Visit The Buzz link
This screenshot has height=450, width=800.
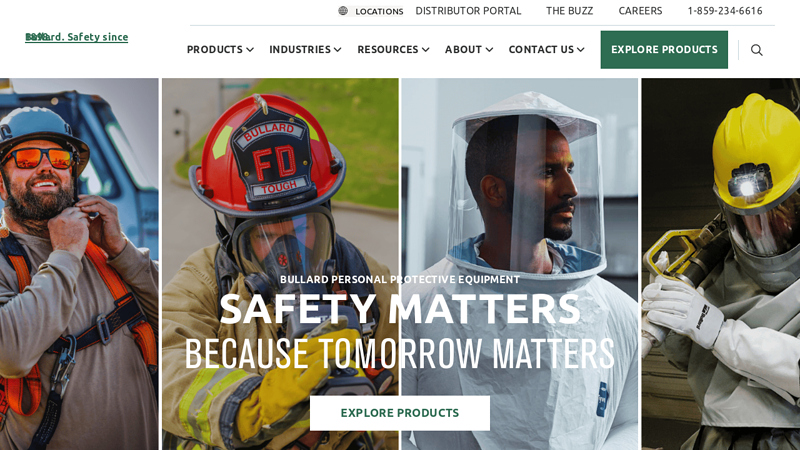pyautogui.click(x=569, y=11)
